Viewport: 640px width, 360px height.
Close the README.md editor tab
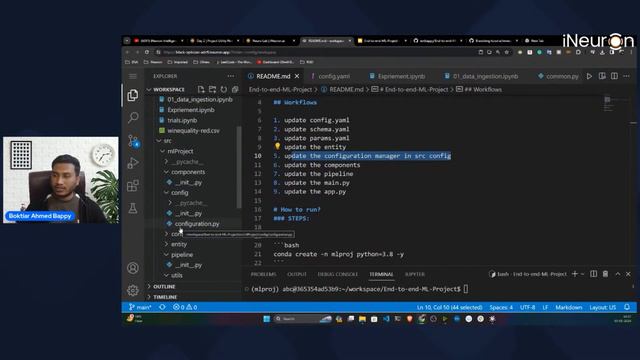pyautogui.click(x=297, y=76)
